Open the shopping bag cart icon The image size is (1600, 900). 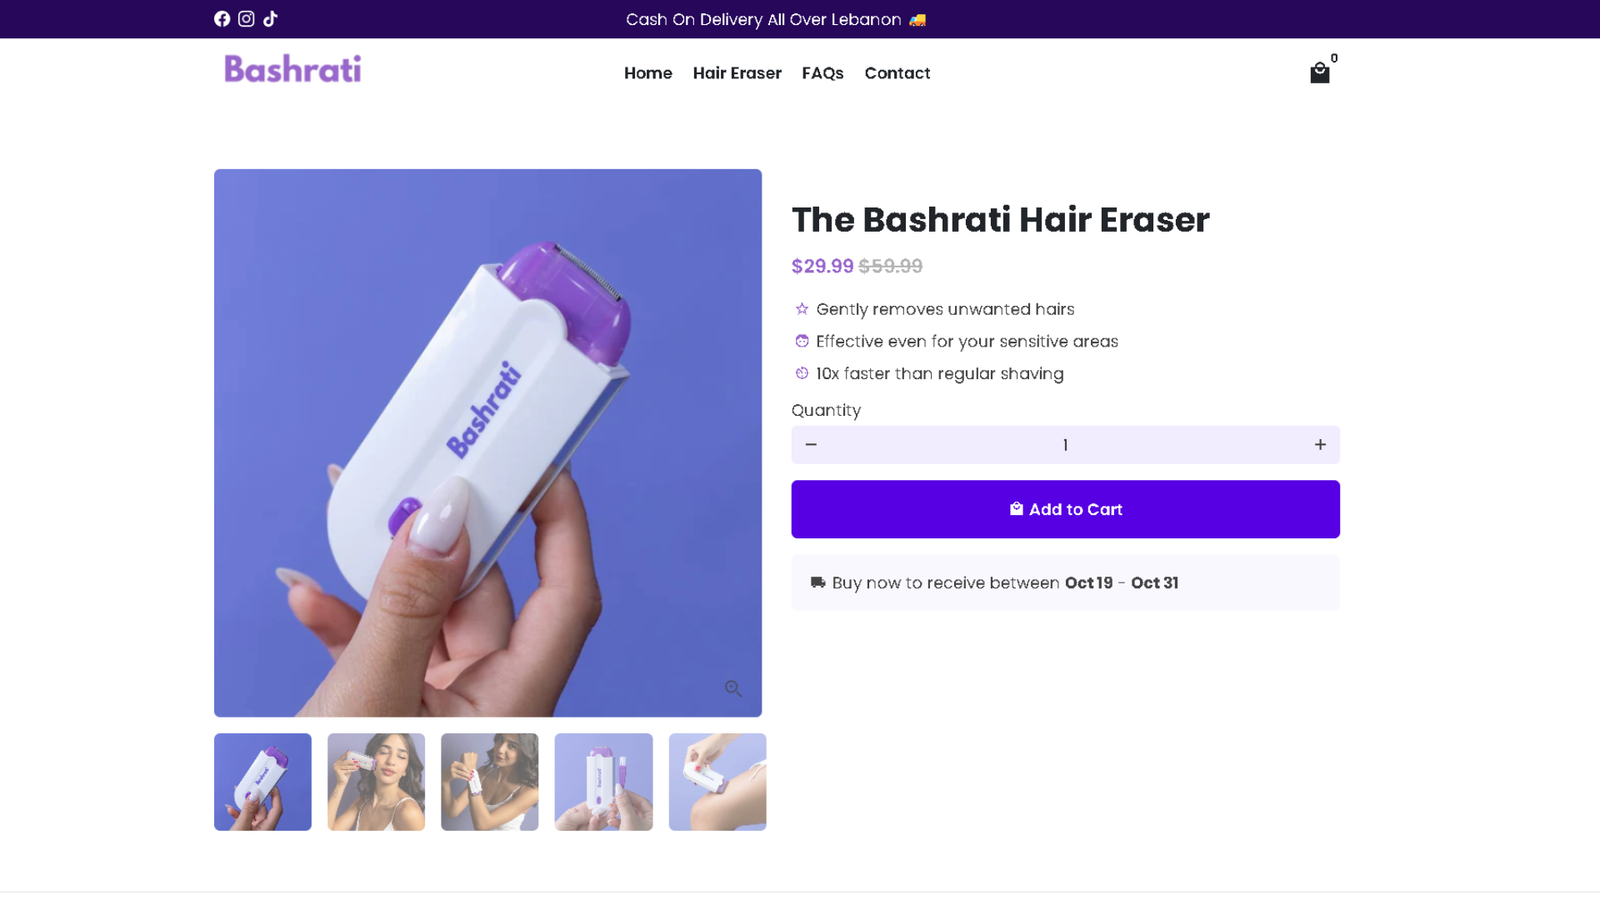[1320, 72]
